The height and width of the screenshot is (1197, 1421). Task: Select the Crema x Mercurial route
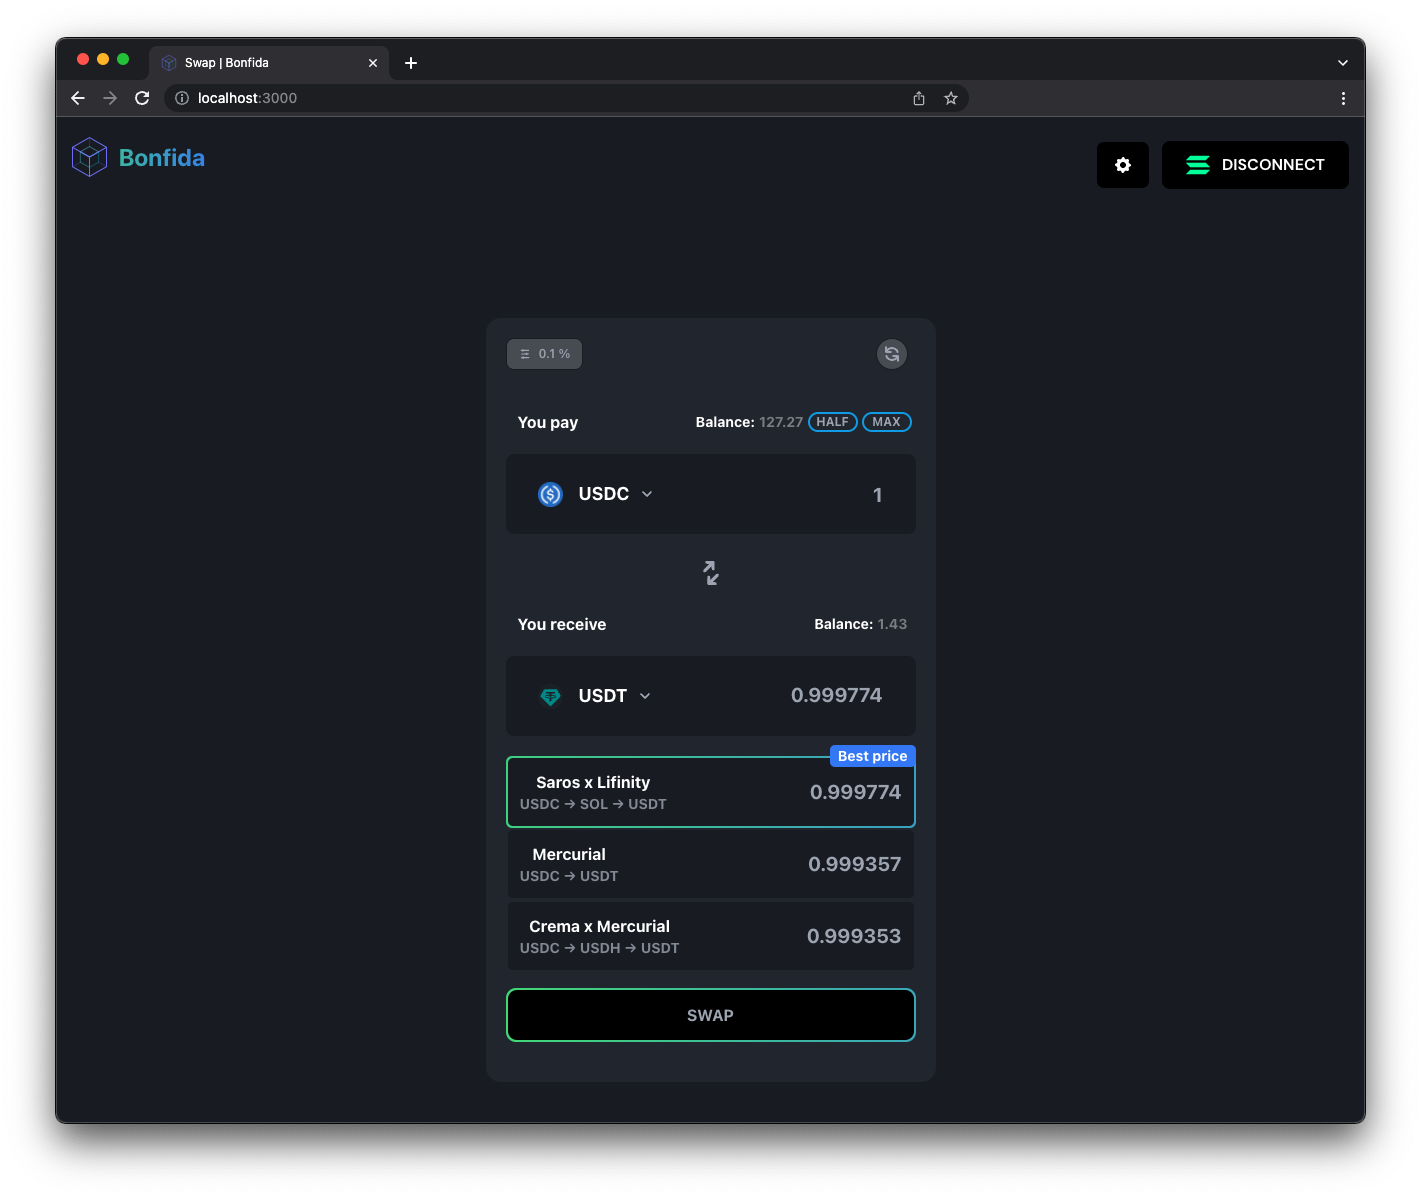point(711,936)
